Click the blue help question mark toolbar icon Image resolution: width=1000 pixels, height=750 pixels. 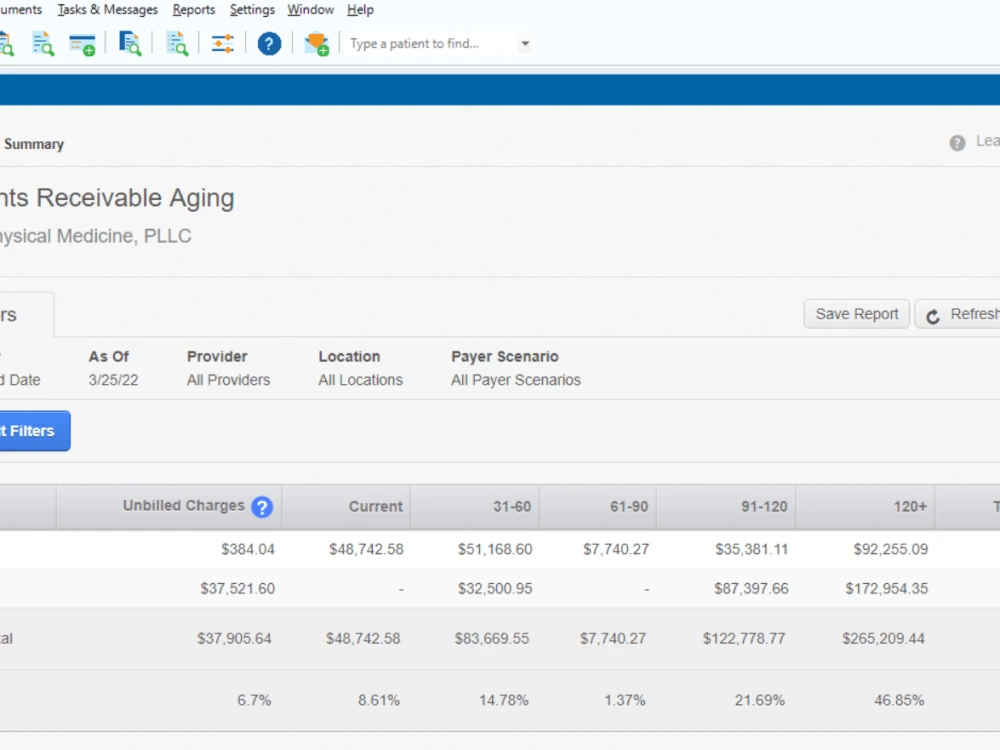269,43
